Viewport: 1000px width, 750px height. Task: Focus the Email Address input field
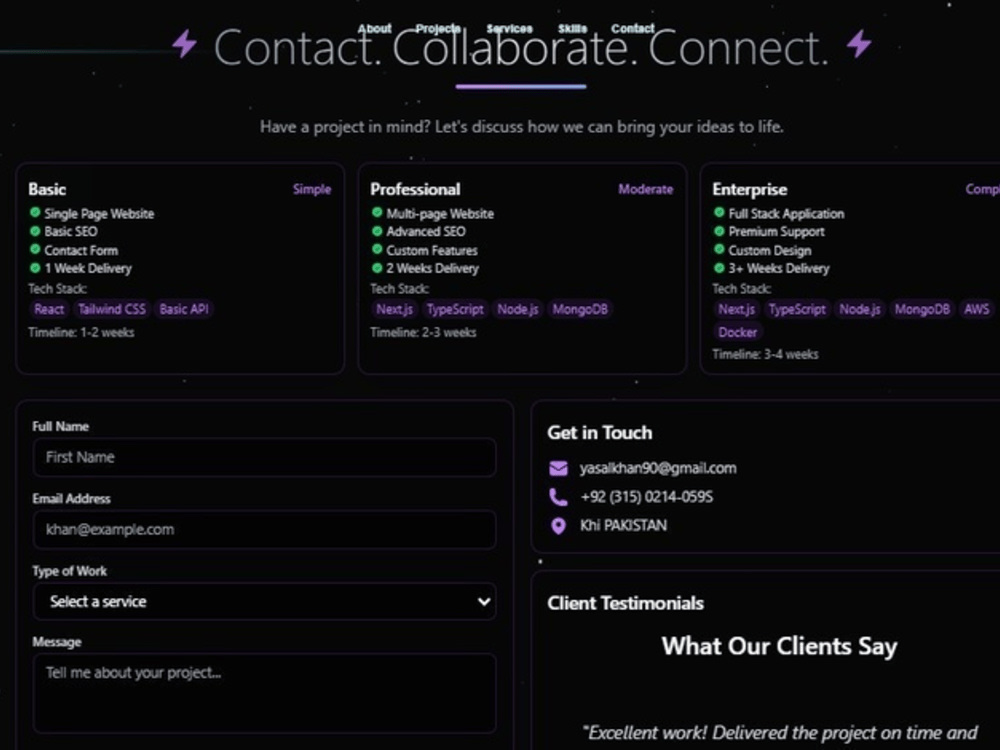264,529
